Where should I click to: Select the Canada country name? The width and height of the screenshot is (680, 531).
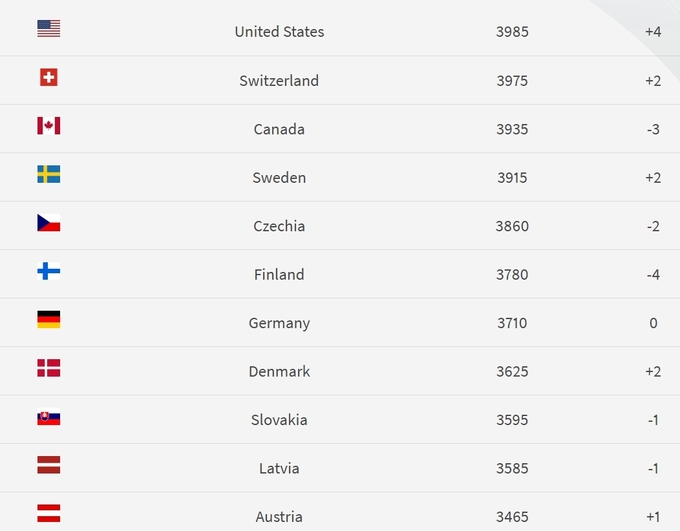pos(279,129)
